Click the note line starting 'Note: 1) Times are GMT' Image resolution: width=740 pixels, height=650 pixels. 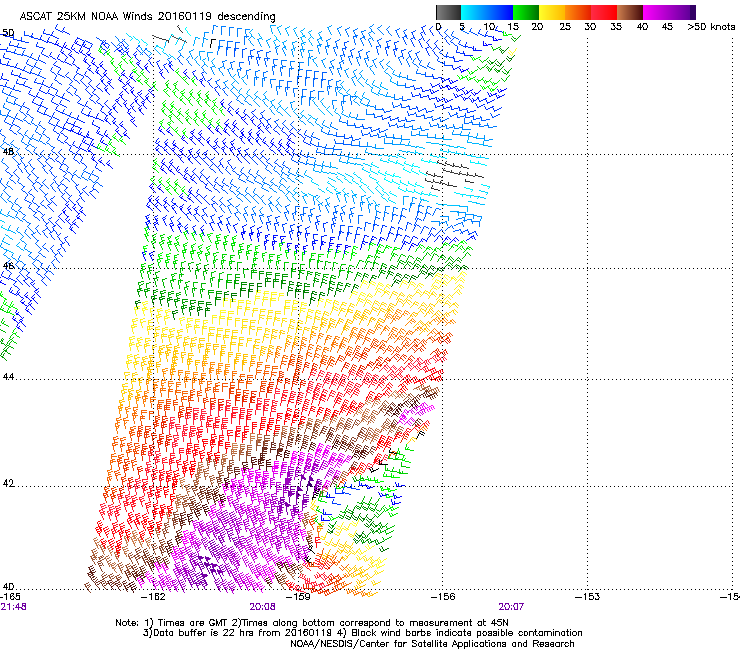312,623
